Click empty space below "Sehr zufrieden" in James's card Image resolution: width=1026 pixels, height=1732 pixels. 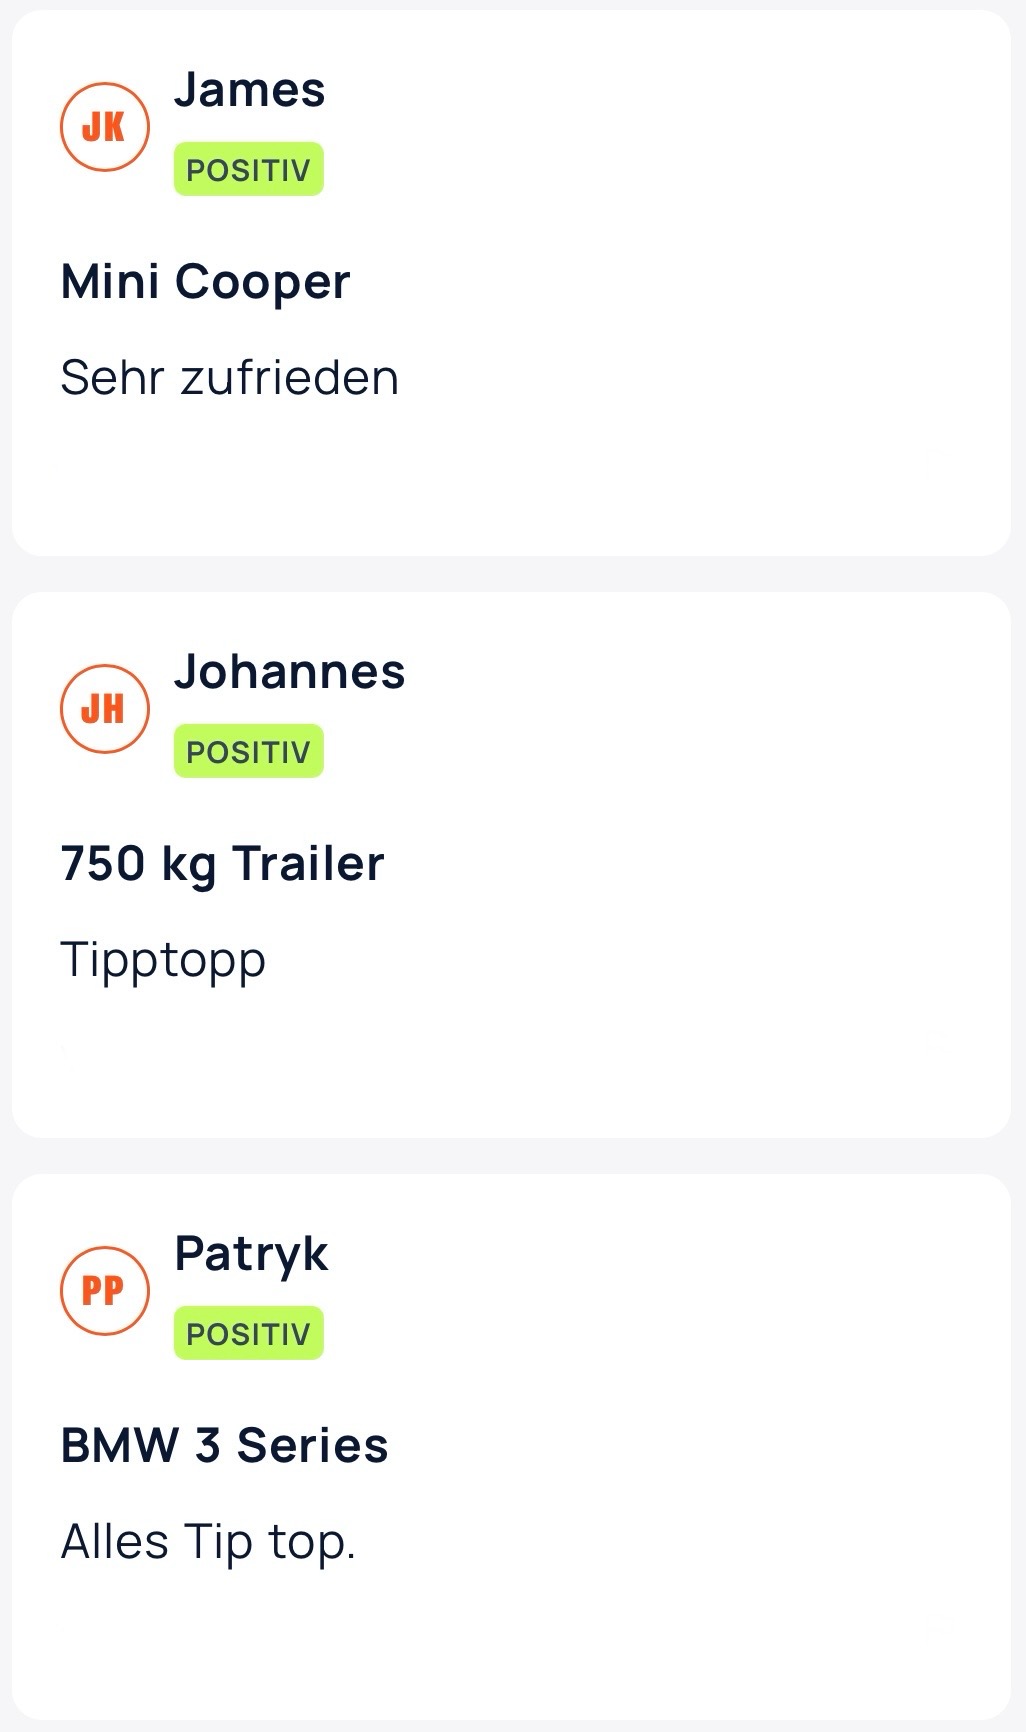510,480
